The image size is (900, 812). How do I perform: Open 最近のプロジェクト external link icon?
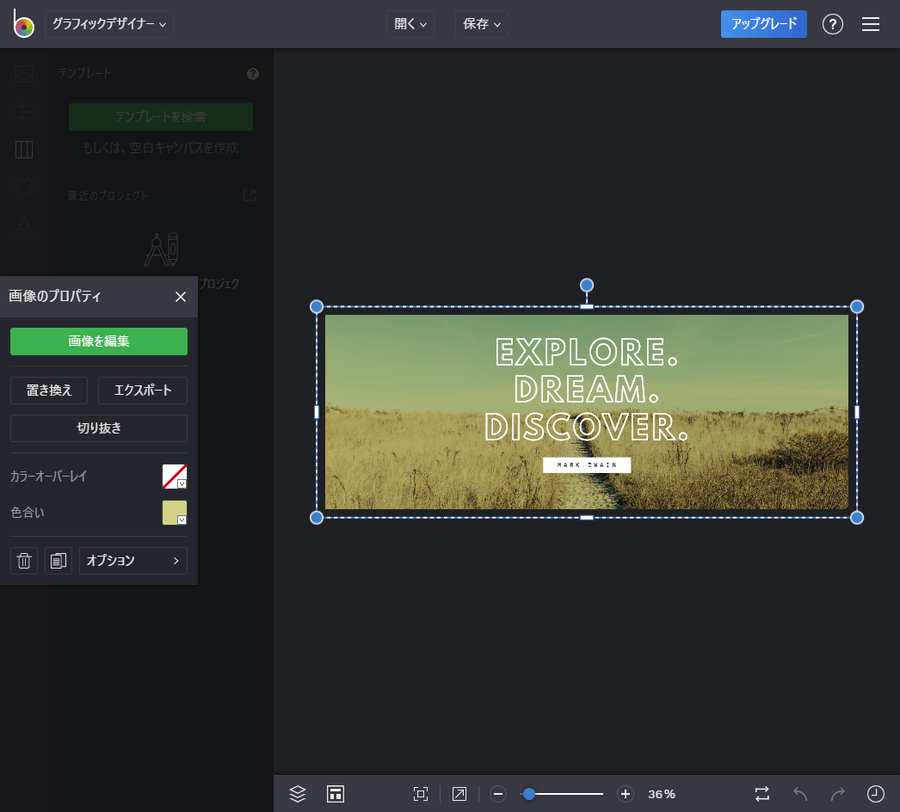pyautogui.click(x=250, y=195)
